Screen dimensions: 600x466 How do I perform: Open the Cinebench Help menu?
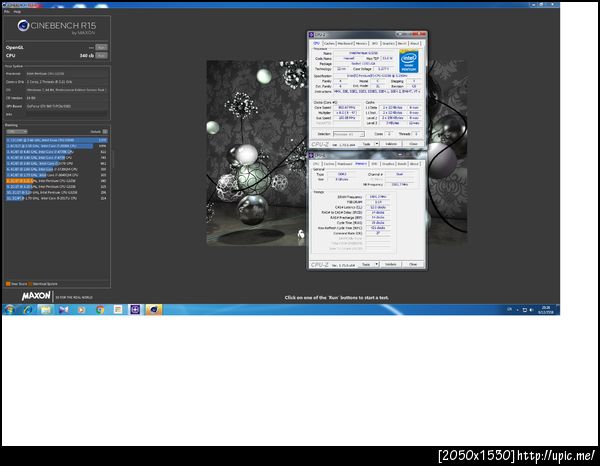pyautogui.click(x=17, y=12)
